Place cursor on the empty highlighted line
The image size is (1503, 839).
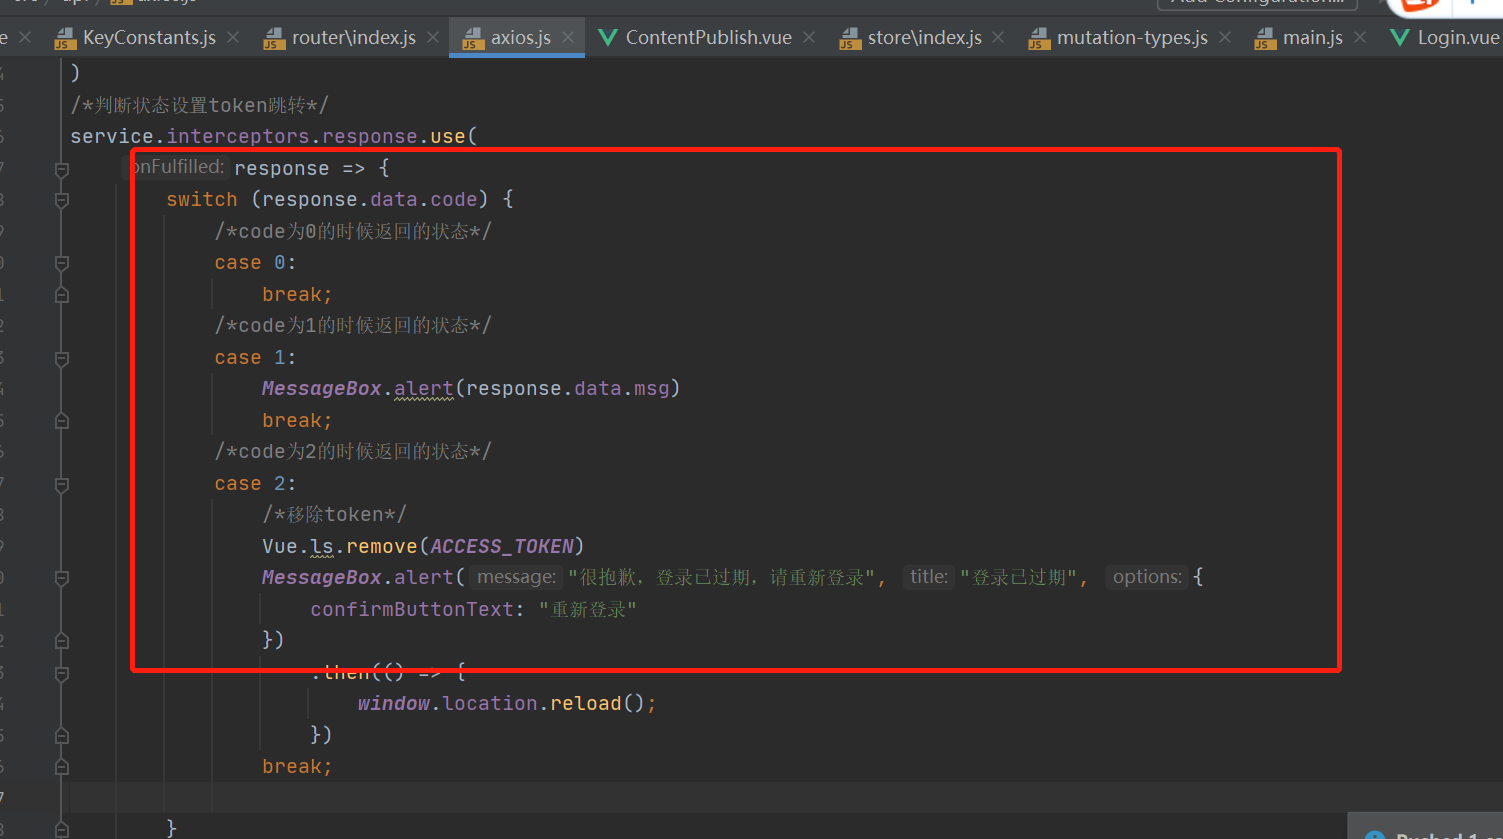click(786, 797)
